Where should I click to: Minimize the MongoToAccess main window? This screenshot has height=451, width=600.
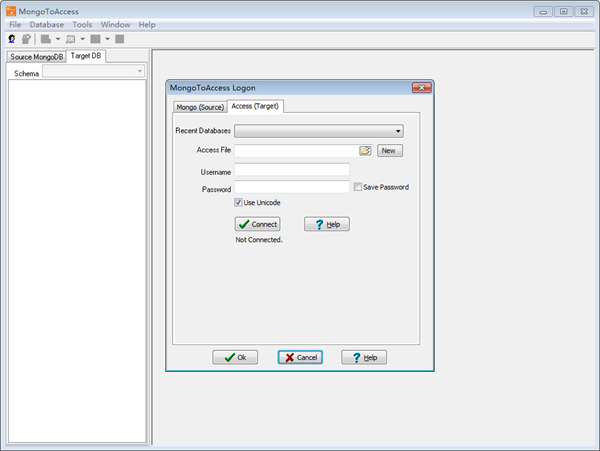point(543,11)
